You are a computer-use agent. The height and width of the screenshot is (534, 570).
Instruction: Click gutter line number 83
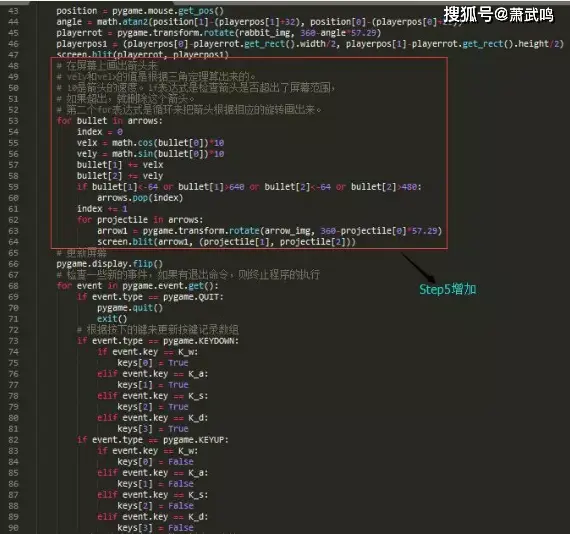13,451
